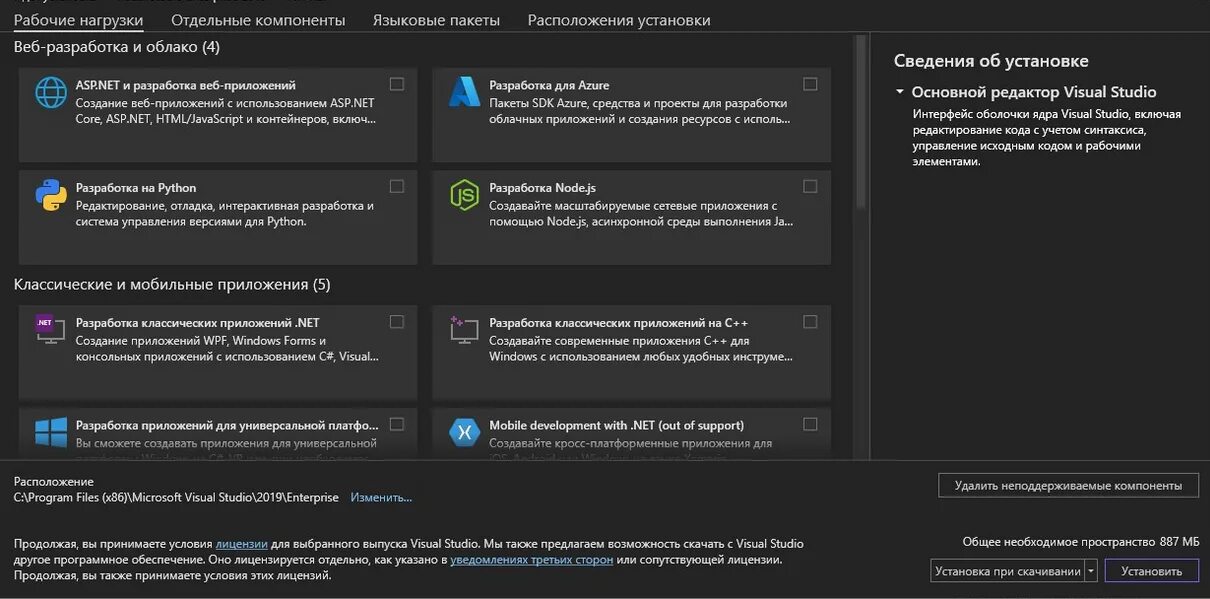Enable the ASP.NET web development workload checkbox
This screenshot has width=1210, height=599.
(397, 84)
